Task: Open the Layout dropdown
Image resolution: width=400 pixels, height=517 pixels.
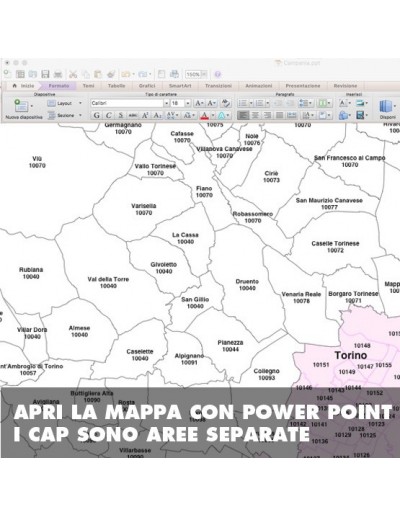Action: coord(64,103)
